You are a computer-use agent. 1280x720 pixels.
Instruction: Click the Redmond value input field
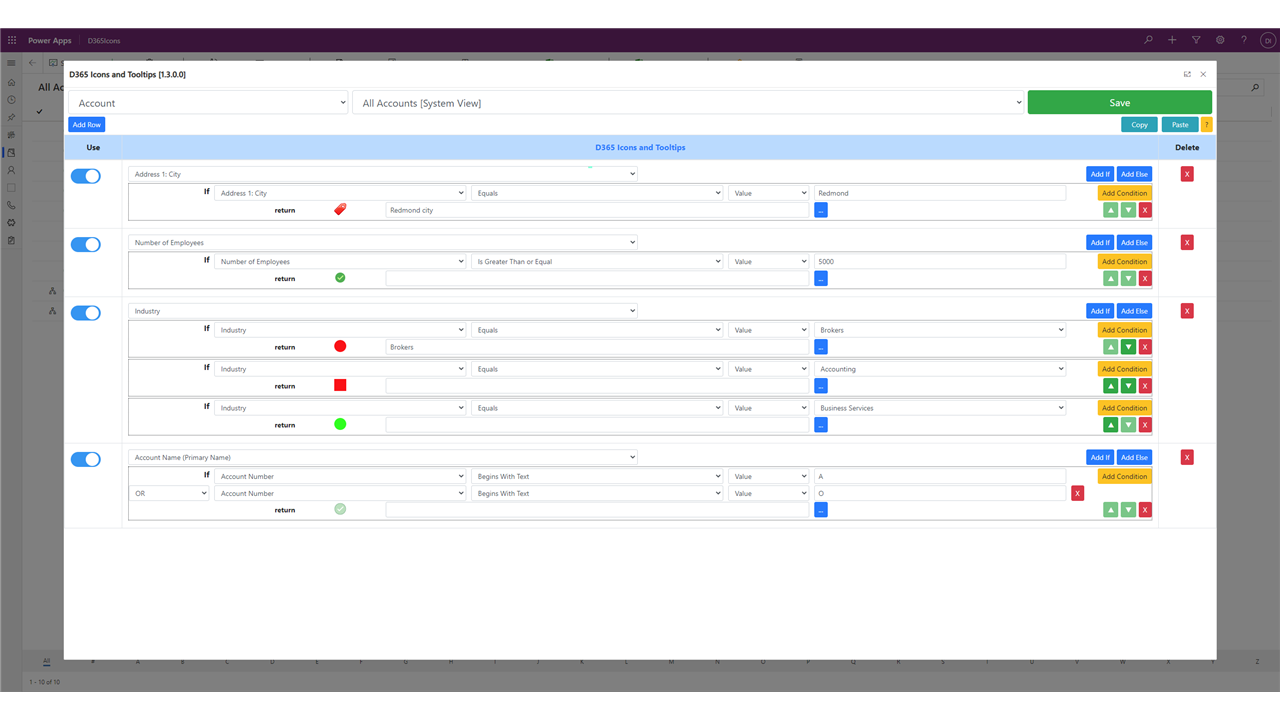[x=940, y=193]
